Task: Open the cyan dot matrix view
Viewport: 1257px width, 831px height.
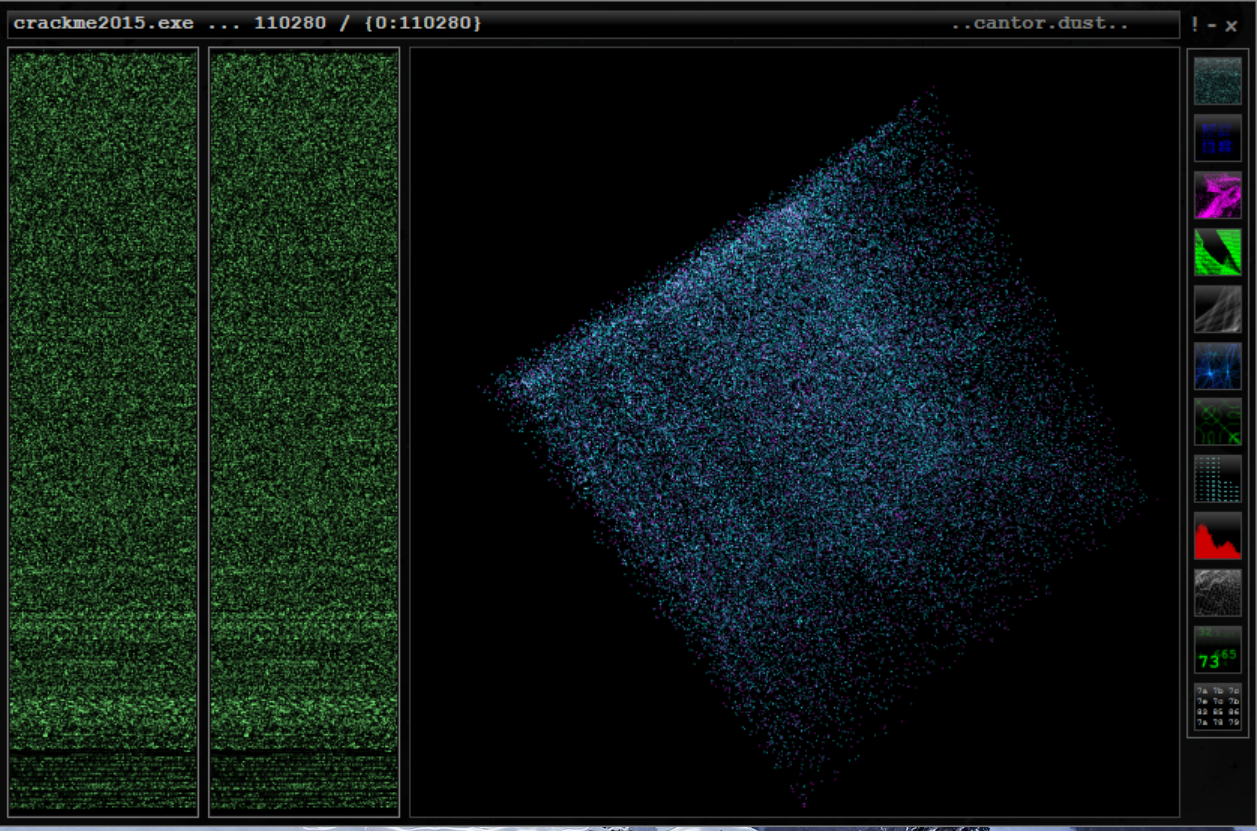Action: pyautogui.click(x=1217, y=479)
